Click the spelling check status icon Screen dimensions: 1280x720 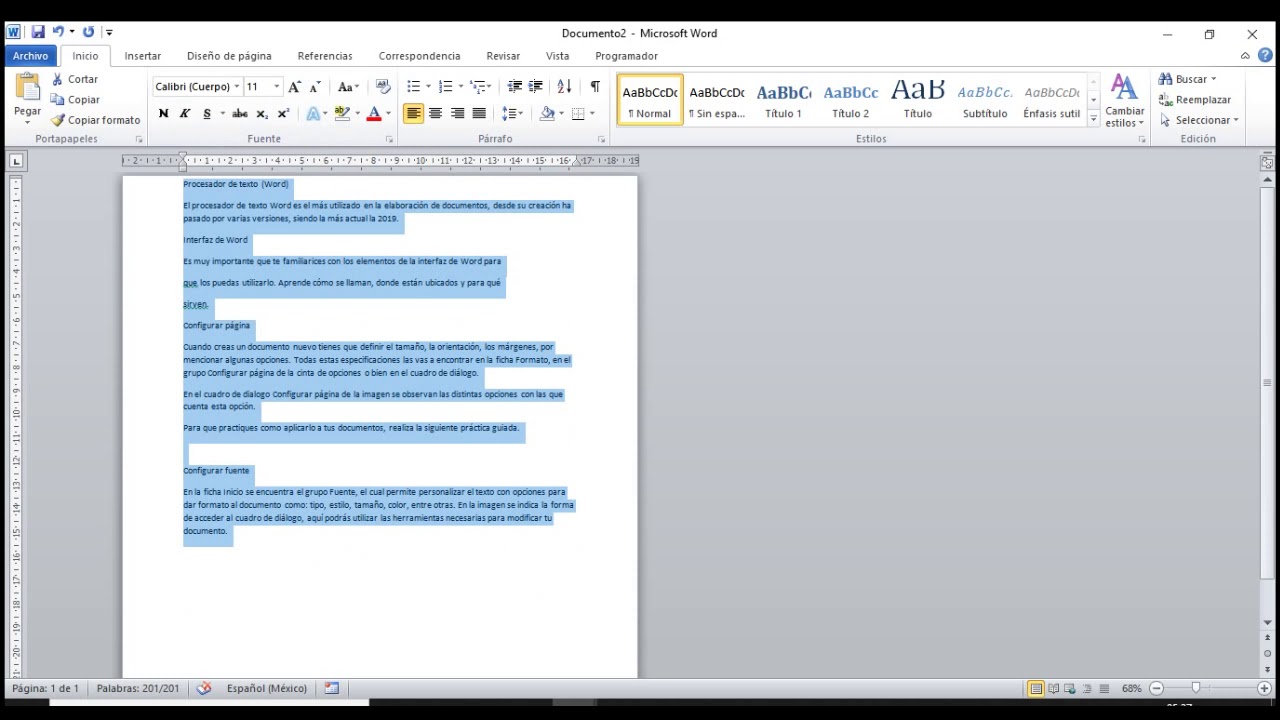[204, 688]
